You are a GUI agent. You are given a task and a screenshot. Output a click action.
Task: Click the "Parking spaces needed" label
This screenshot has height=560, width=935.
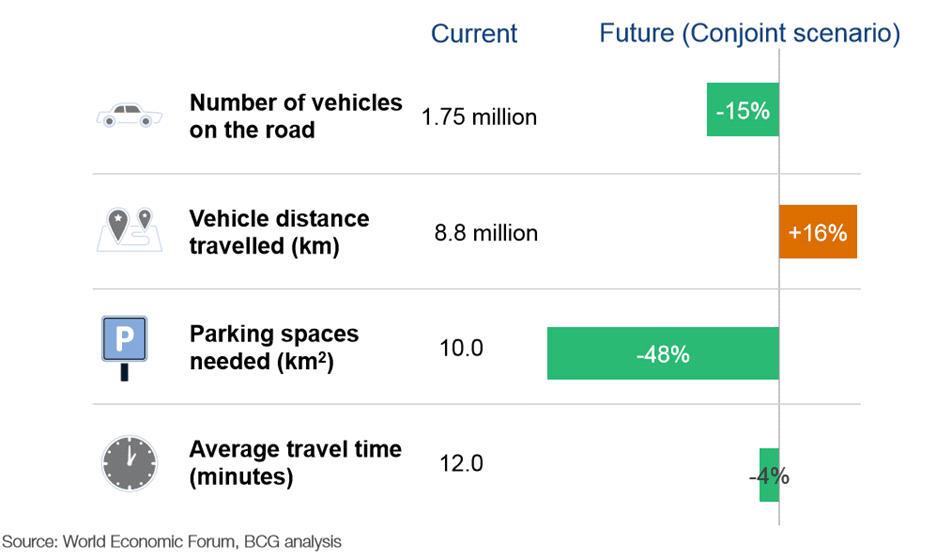pos(274,347)
